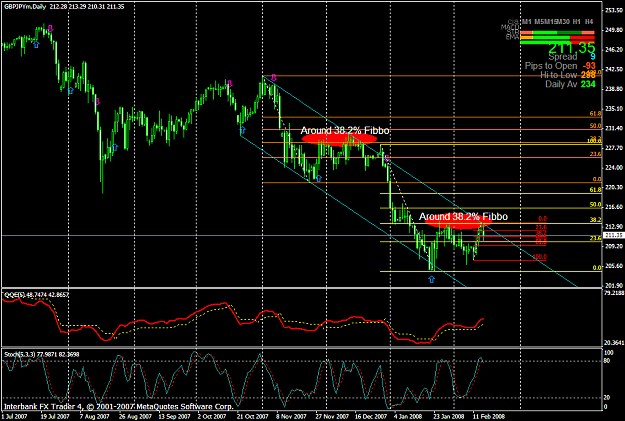This screenshot has height=421, width=625.
Task: Click the Stoch(5,3,3) indicator label
Action: [41, 354]
